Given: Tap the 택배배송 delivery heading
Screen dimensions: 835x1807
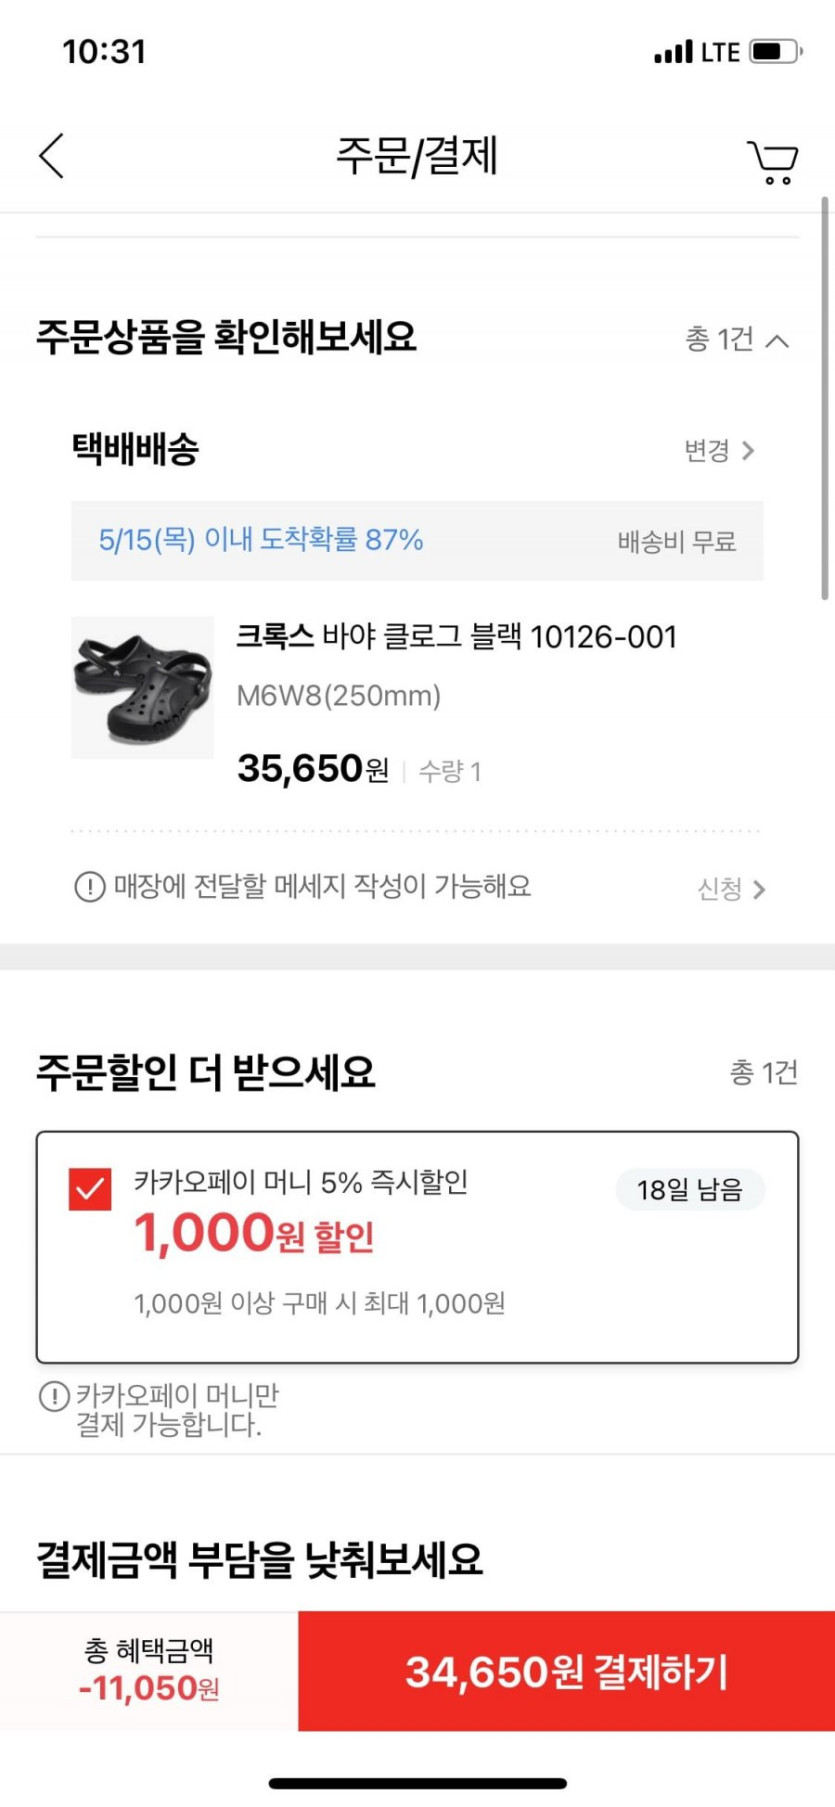Looking at the screenshot, I should pos(135,449).
